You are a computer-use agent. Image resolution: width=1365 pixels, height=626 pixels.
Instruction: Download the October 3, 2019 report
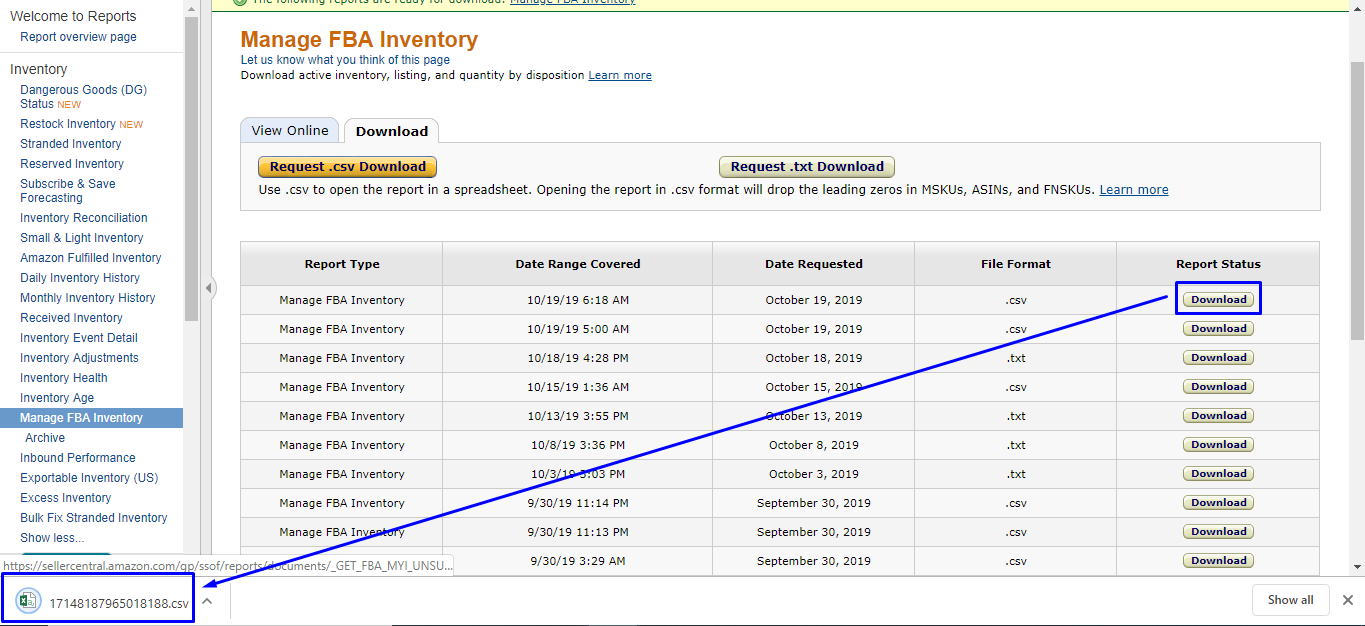point(1218,473)
